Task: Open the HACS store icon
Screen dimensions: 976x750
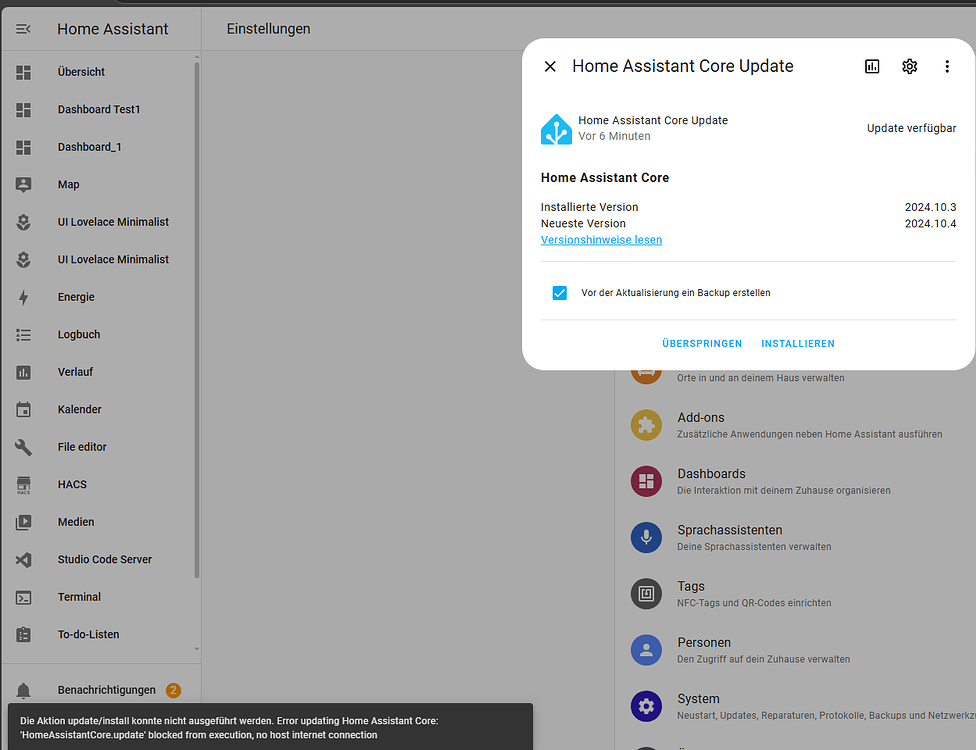Action: tap(23, 485)
